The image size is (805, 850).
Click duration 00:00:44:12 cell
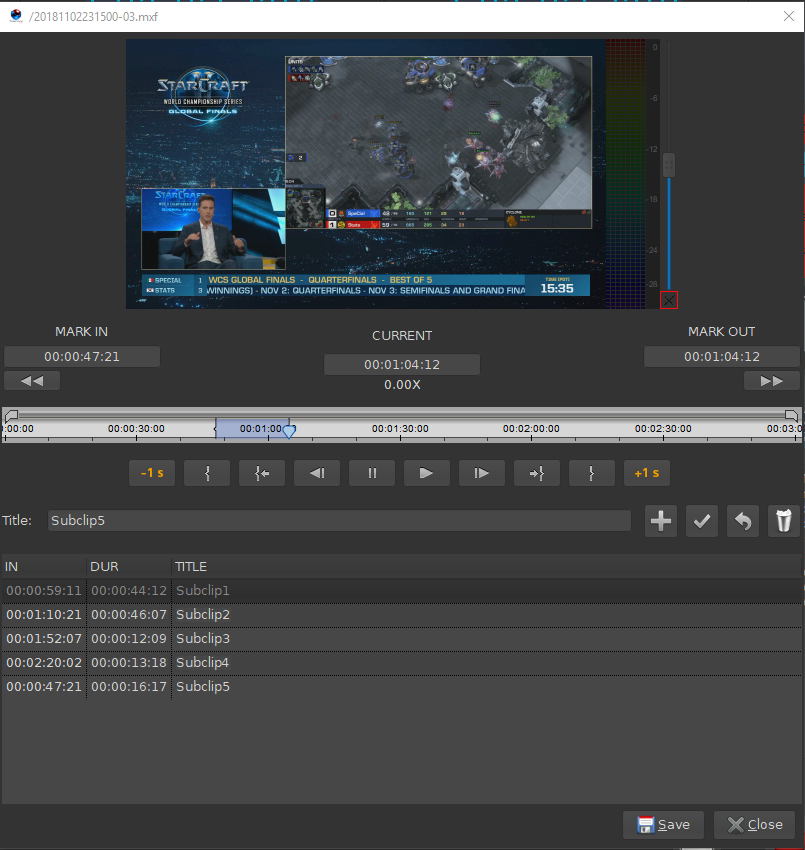point(129,590)
